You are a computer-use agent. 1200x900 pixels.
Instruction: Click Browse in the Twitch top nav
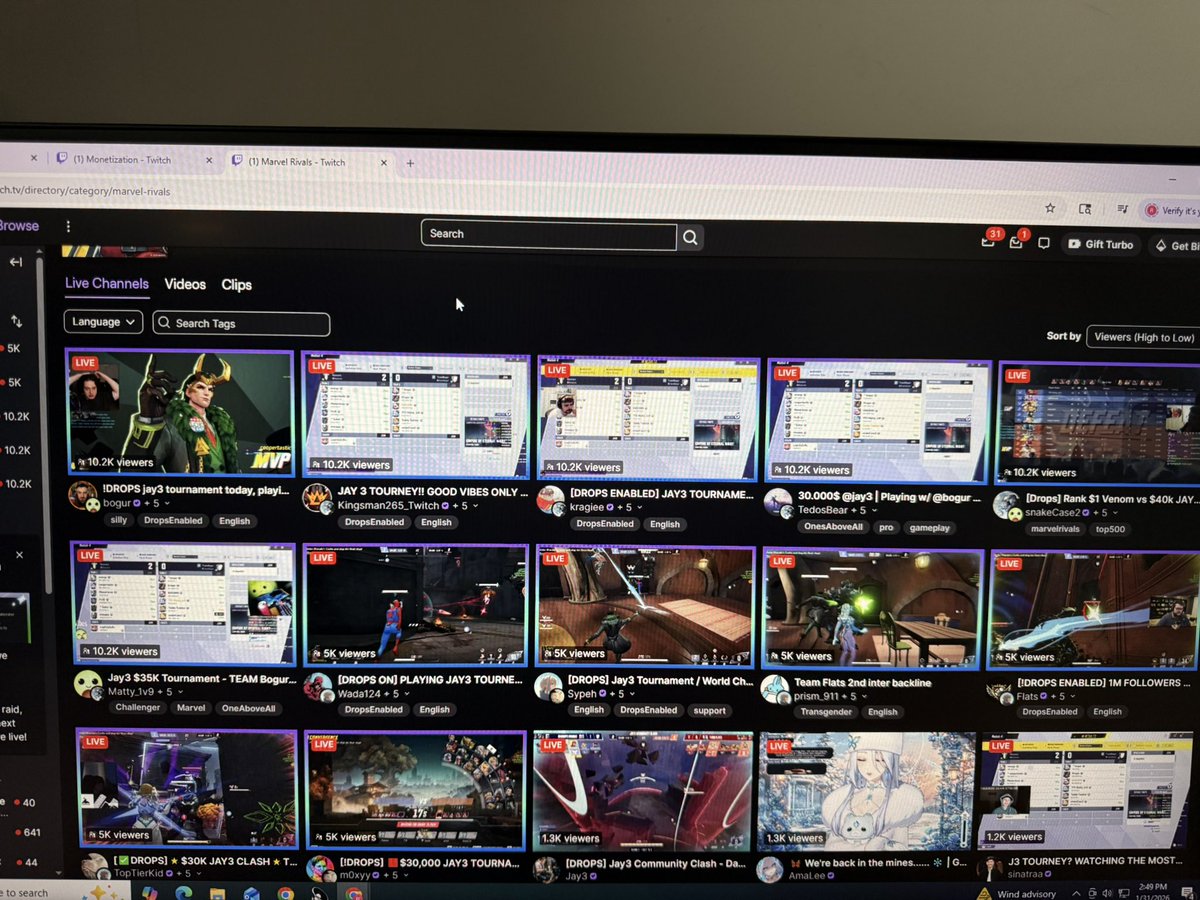(19, 226)
